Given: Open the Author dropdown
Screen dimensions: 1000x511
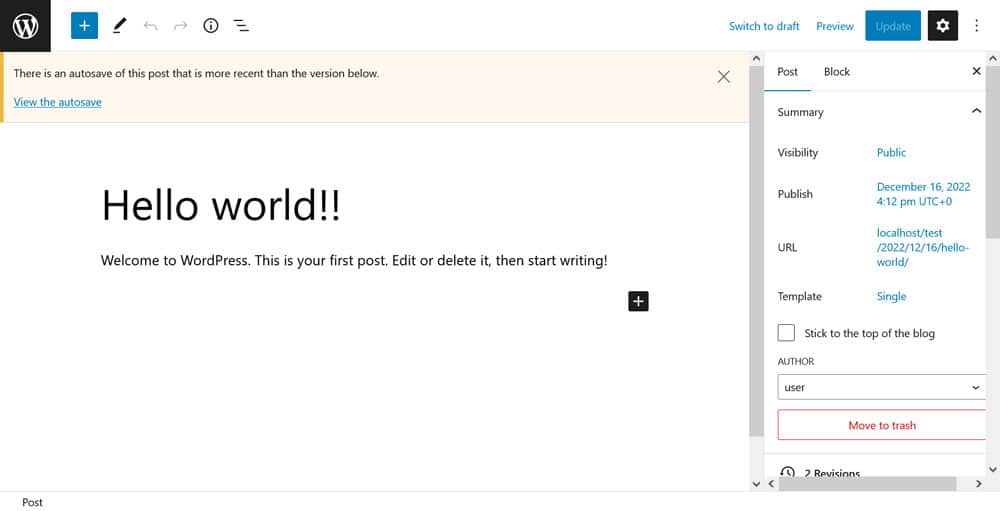Looking at the screenshot, I should click(881, 387).
